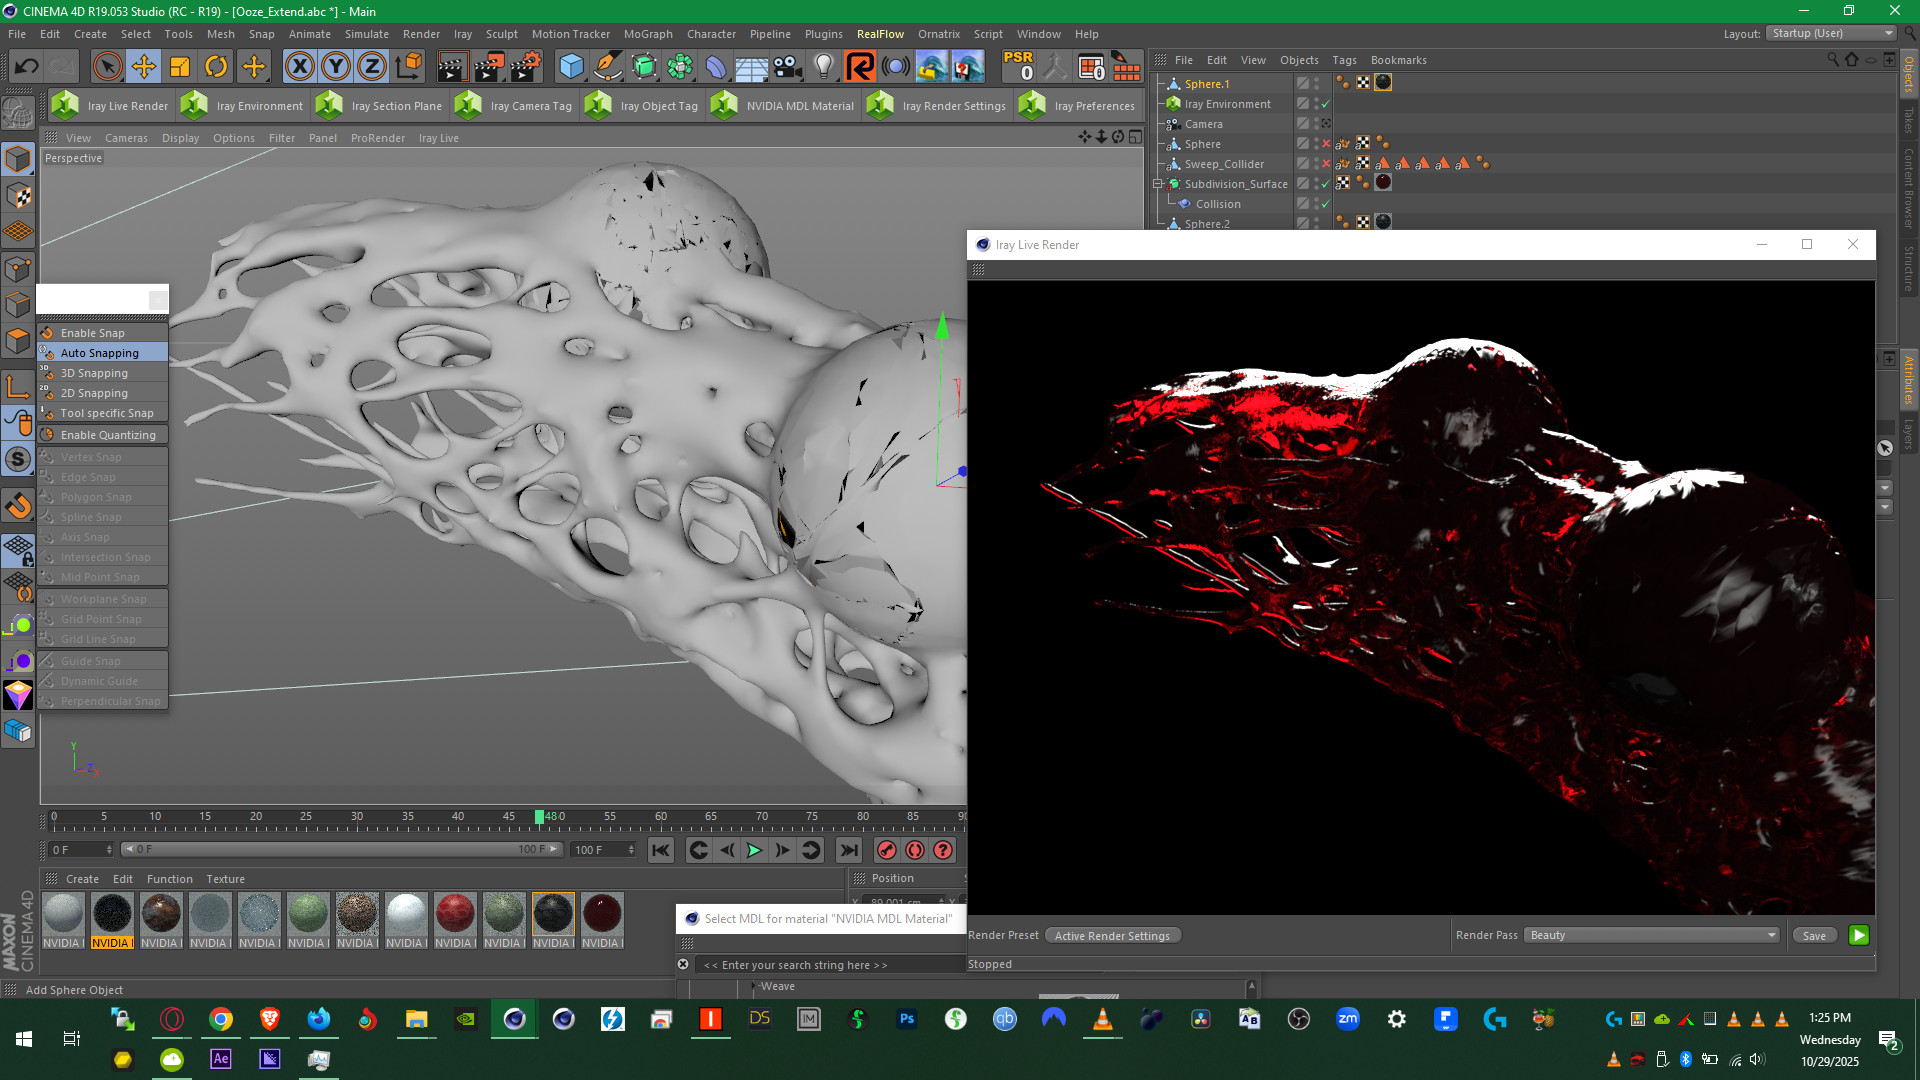Select the Rotate tool icon
The height and width of the screenshot is (1080, 1920).
click(216, 67)
